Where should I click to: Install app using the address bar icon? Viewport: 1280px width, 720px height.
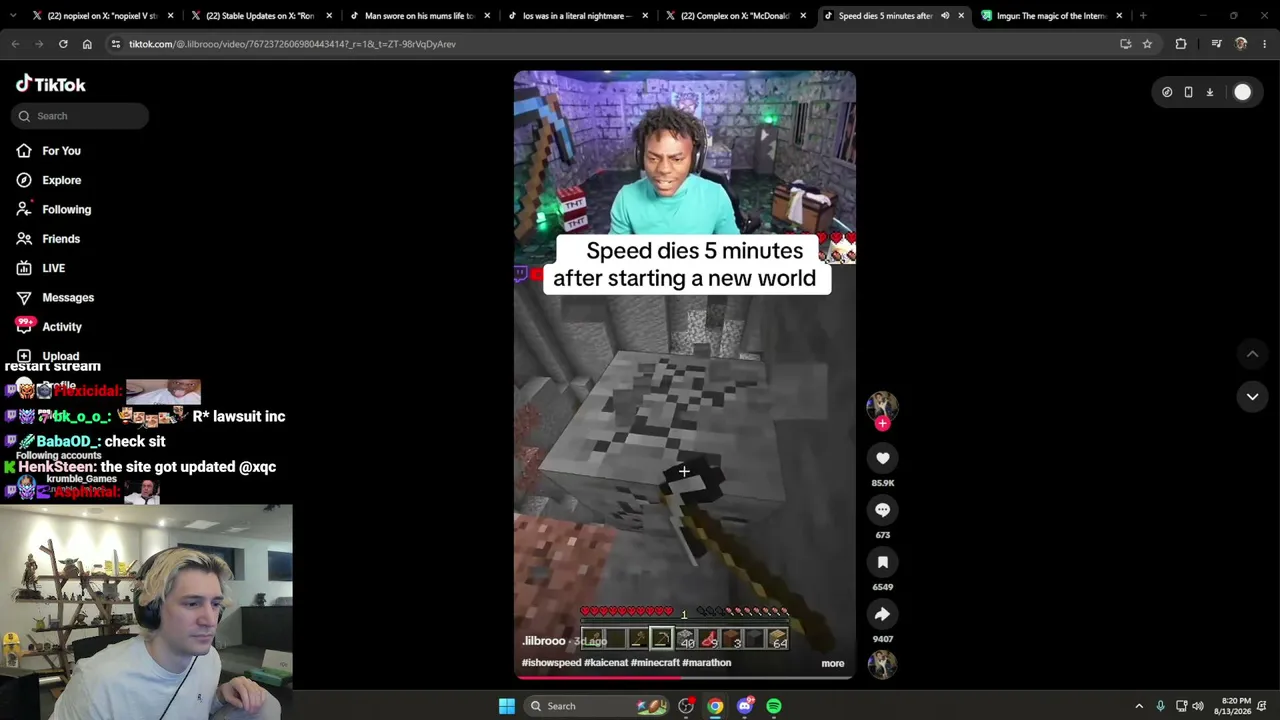[1126, 44]
